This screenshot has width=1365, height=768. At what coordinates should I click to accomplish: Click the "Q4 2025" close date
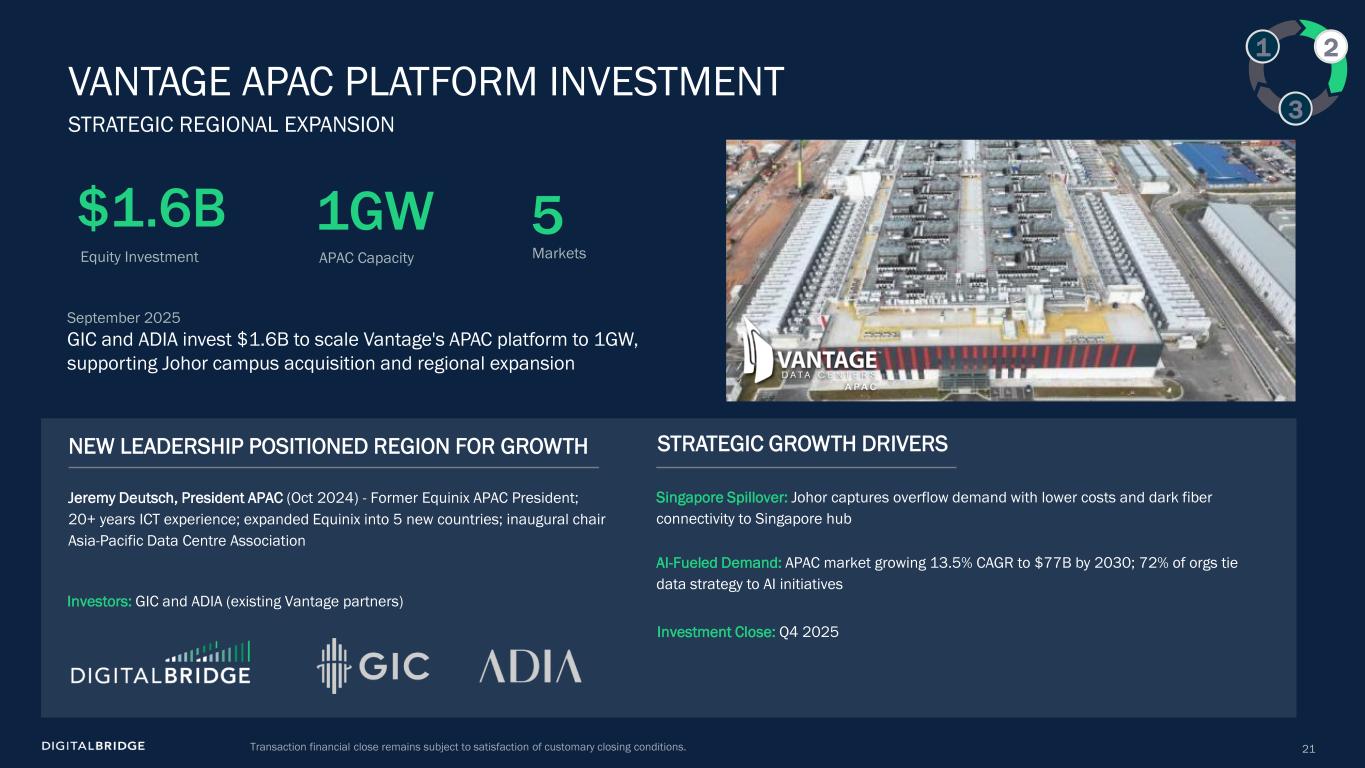coord(809,632)
